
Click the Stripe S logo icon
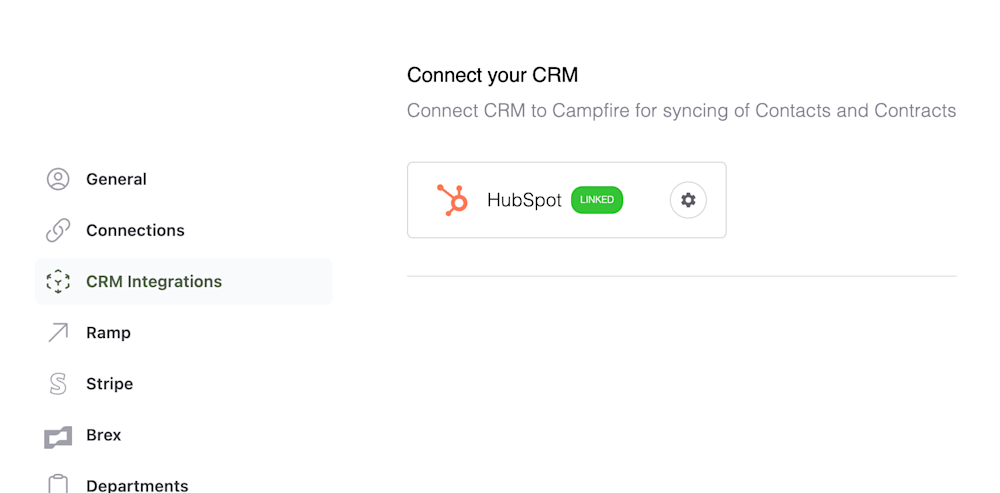point(58,384)
